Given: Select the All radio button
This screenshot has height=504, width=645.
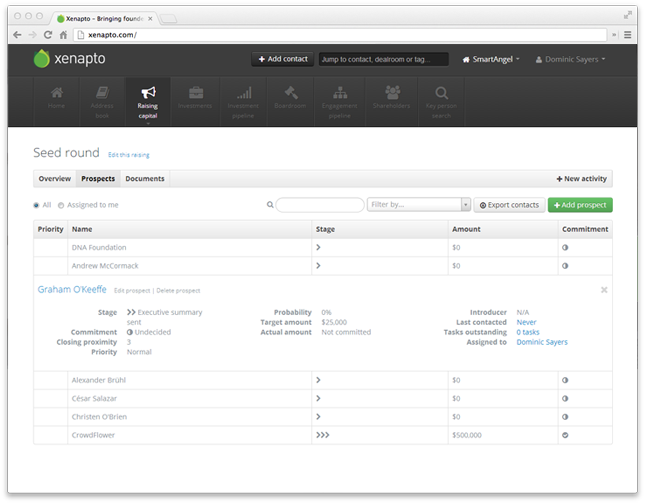Looking at the screenshot, I should [36, 205].
